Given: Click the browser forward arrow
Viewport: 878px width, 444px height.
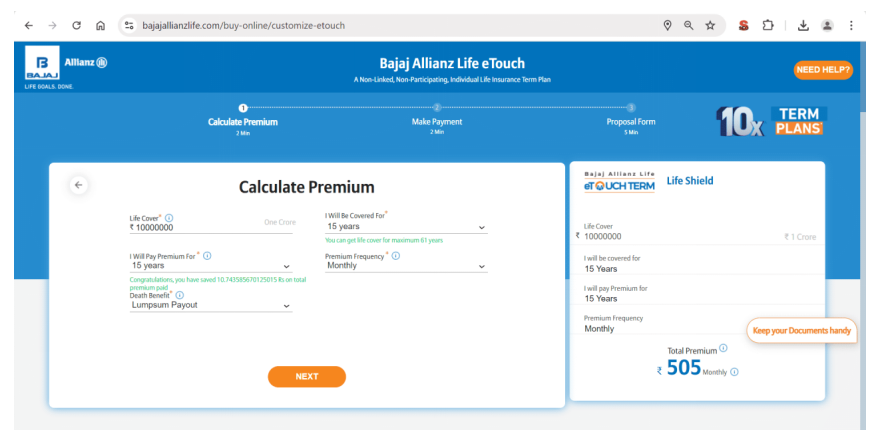Looking at the screenshot, I should click(x=53, y=25).
